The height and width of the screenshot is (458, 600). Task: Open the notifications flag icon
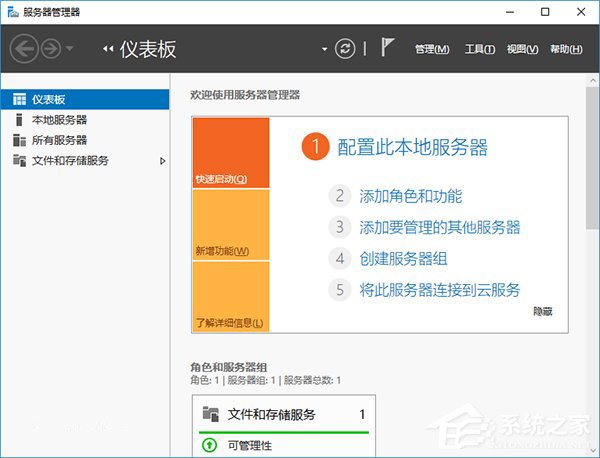click(387, 47)
